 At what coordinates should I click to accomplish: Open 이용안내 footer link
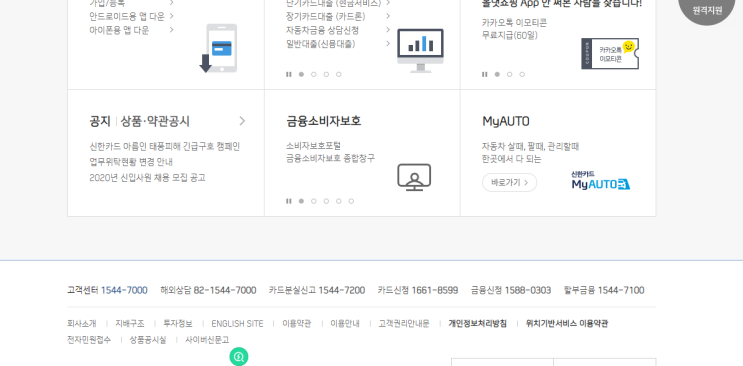pyautogui.click(x=345, y=324)
